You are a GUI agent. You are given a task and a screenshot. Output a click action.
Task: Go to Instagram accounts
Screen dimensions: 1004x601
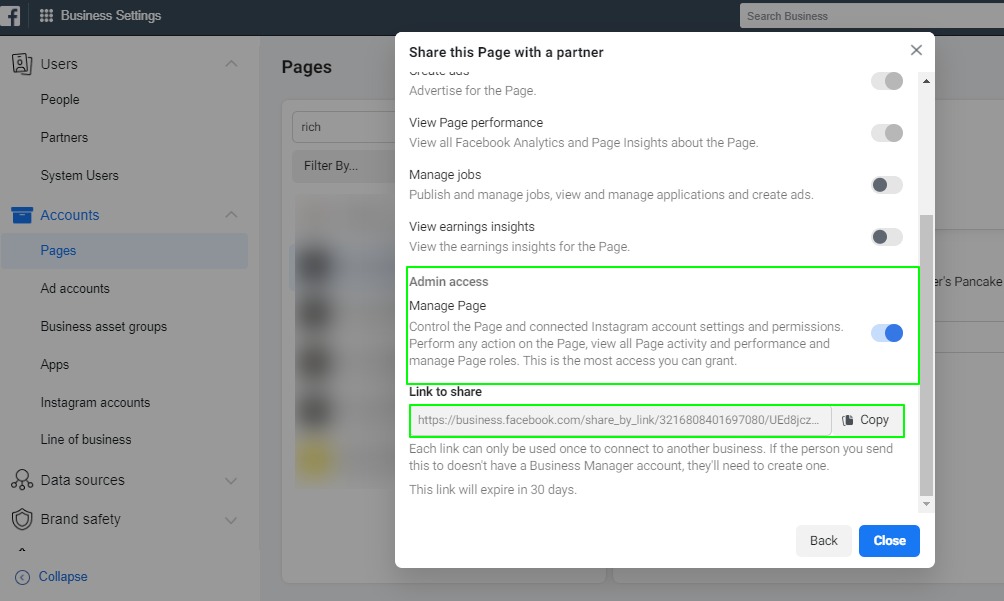coord(95,403)
